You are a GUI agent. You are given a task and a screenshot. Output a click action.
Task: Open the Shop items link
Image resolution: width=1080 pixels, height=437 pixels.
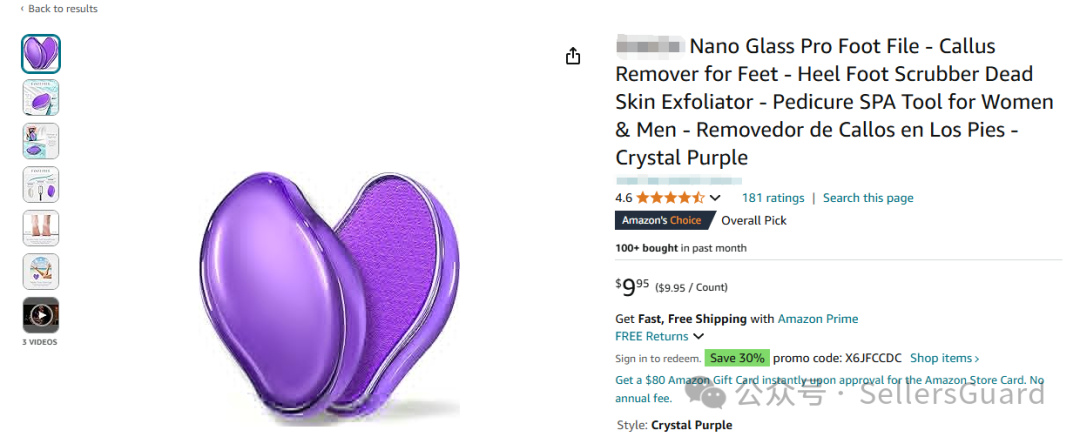tap(944, 358)
